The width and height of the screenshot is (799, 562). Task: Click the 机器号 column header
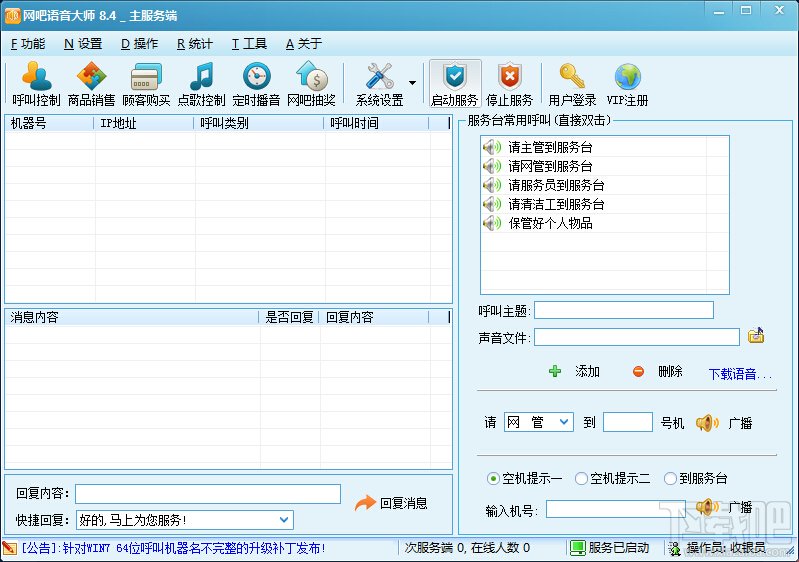coord(49,123)
